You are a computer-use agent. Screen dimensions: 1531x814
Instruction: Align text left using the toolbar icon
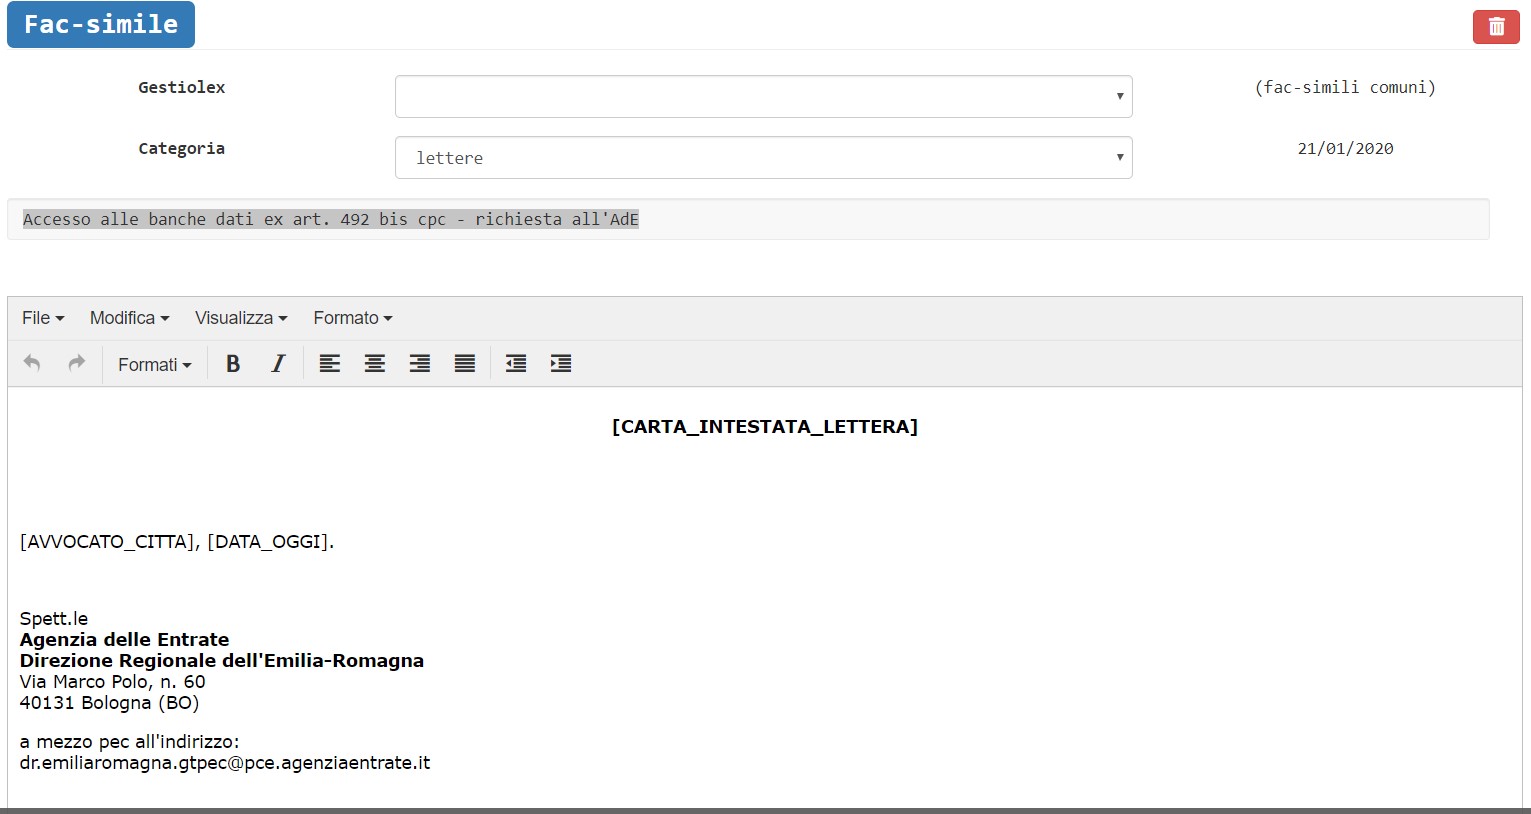click(x=329, y=363)
